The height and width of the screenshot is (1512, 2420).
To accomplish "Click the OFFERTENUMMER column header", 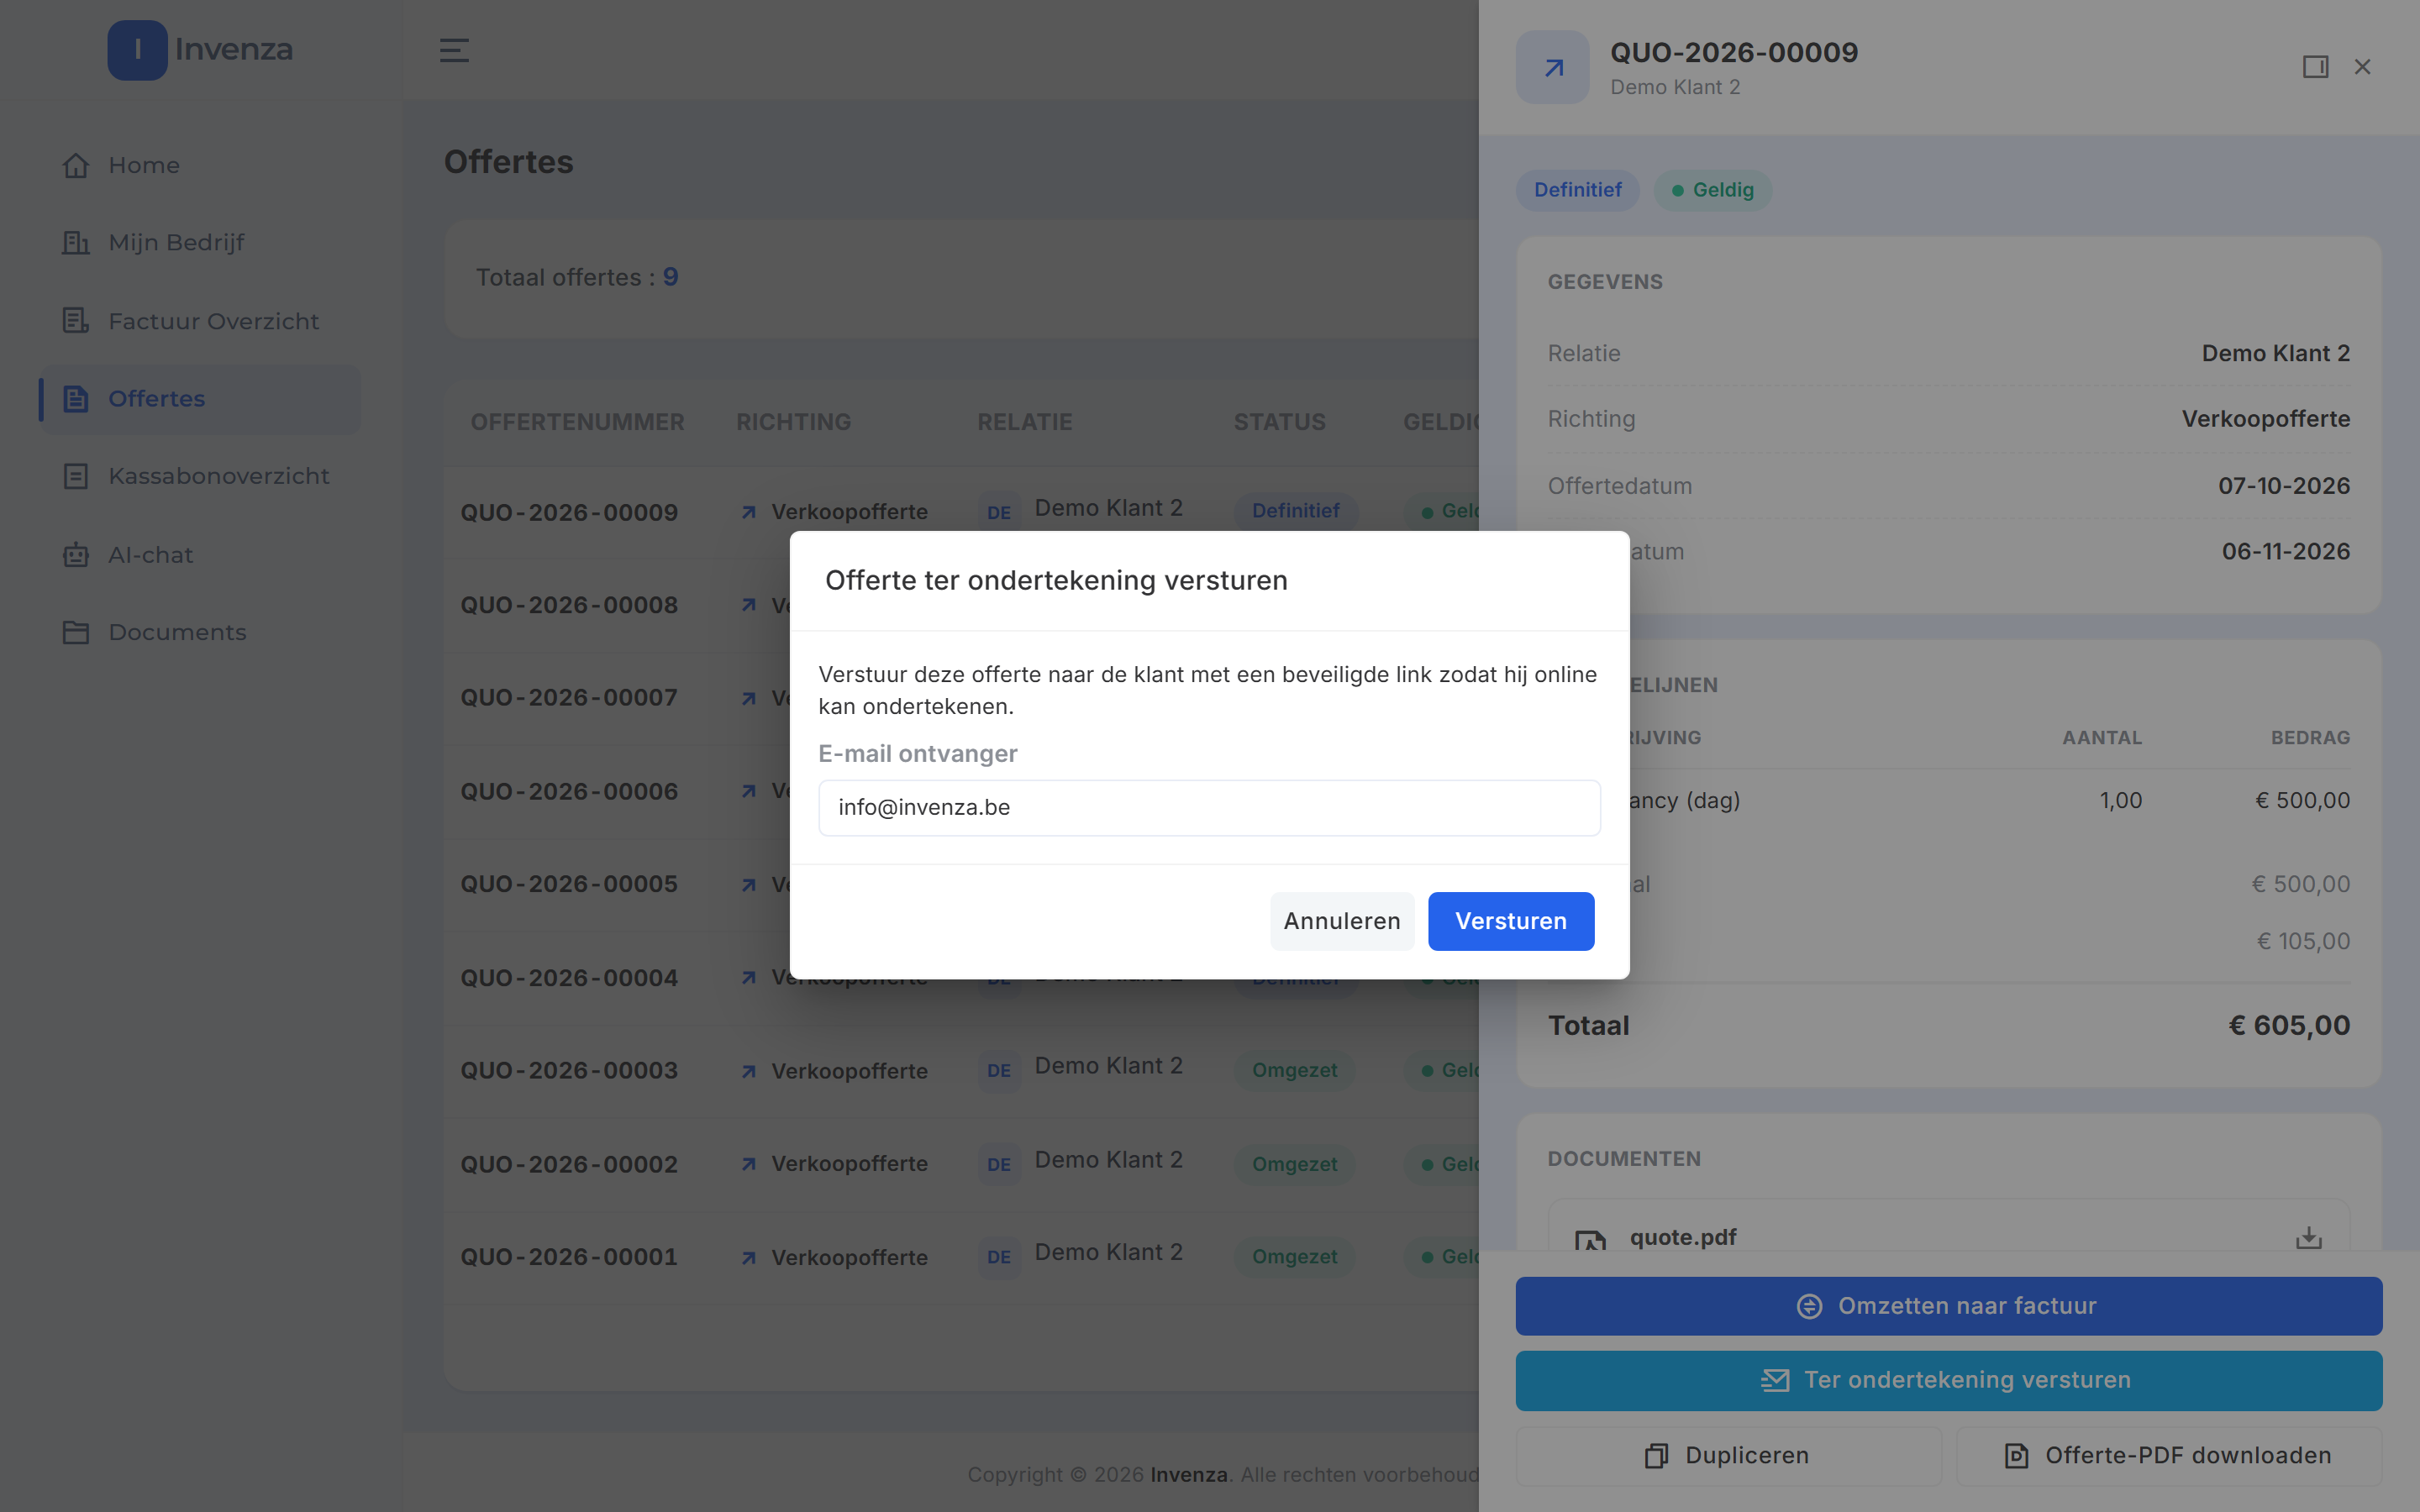I will coord(577,422).
